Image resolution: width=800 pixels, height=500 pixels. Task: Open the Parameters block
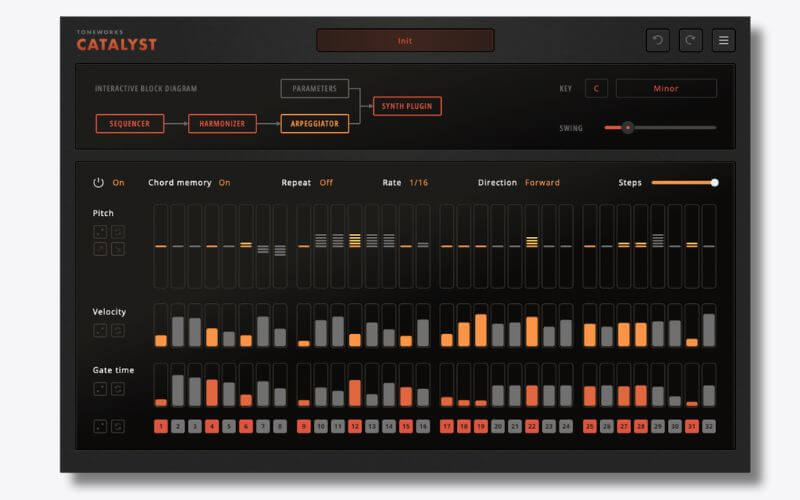(x=314, y=88)
